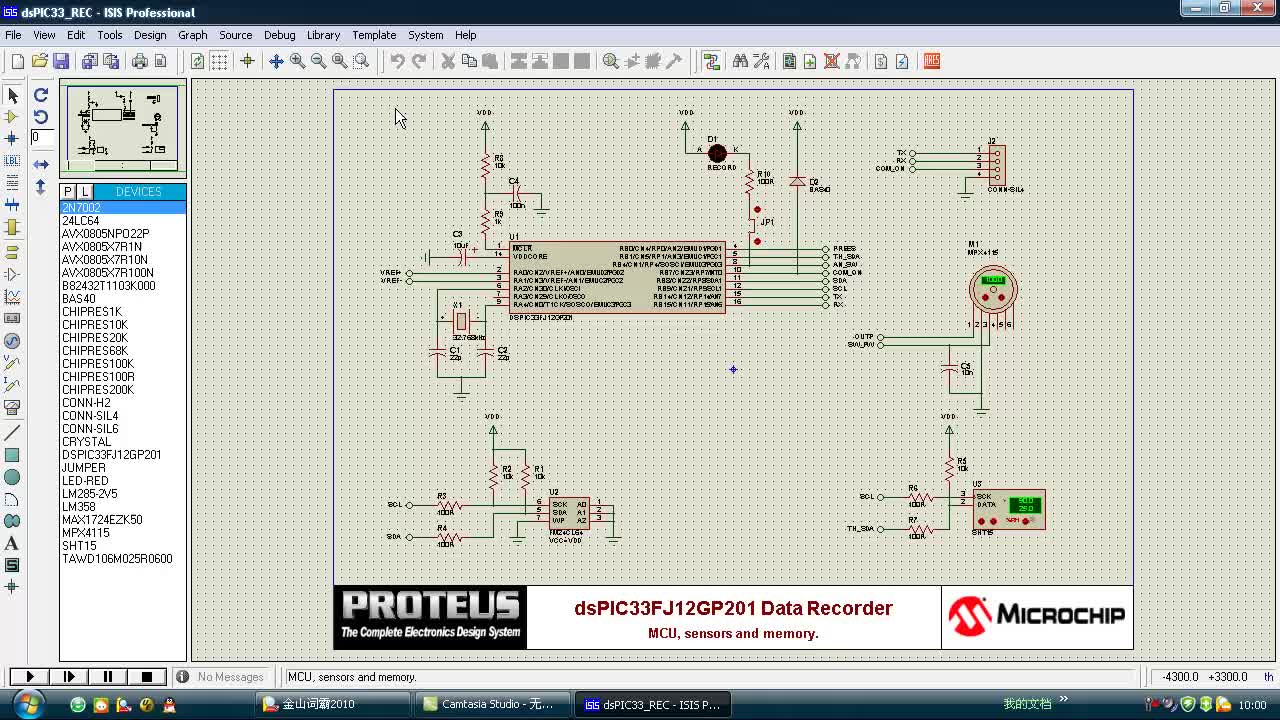Select Terminals mode
The height and width of the screenshot is (720, 1280).
point(12,252)
